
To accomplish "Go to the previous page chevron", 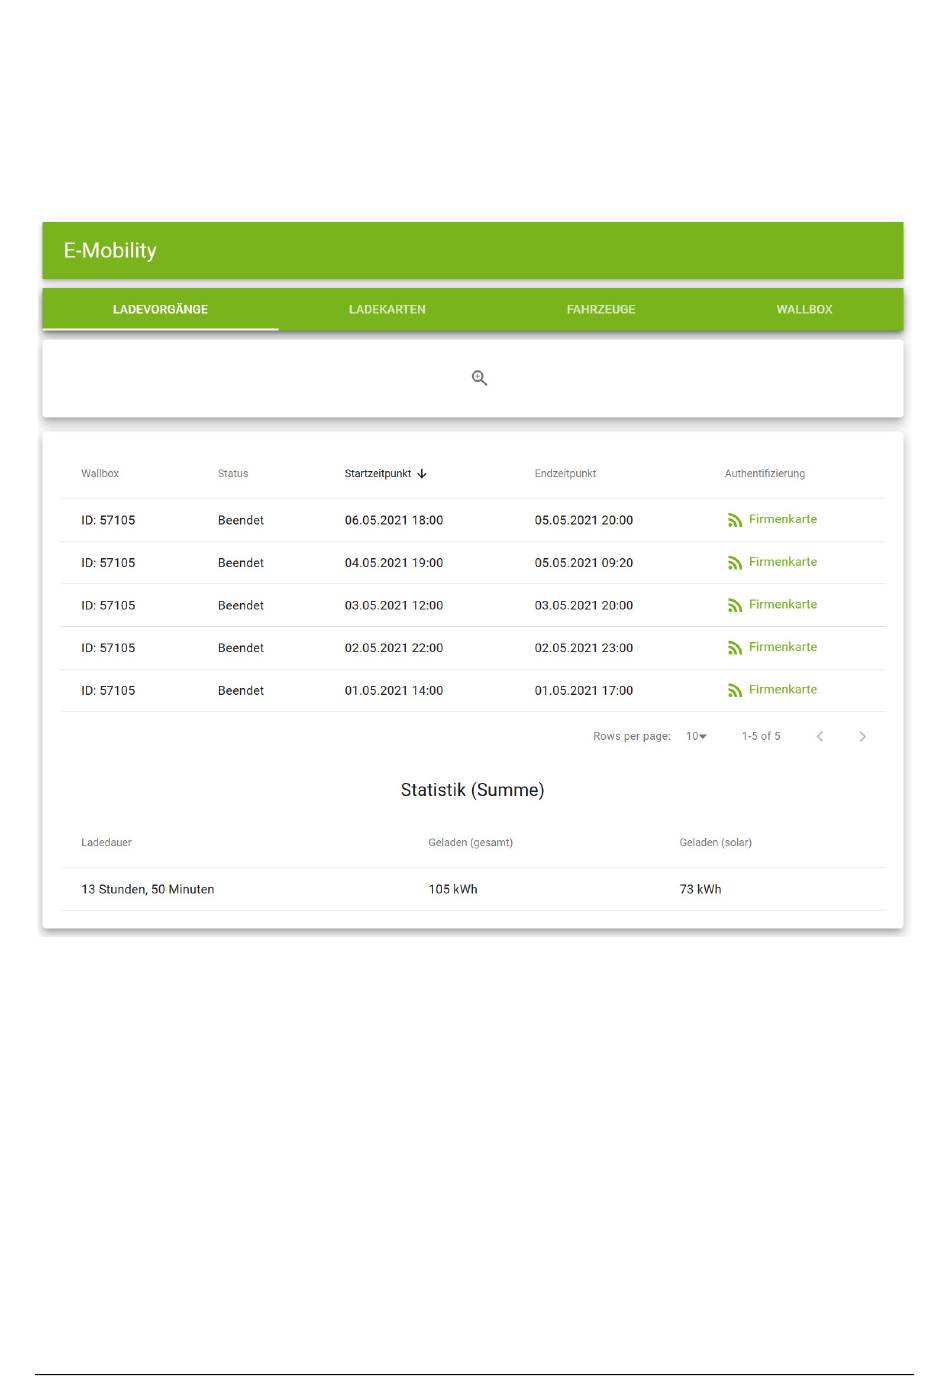I will (820, 737).
